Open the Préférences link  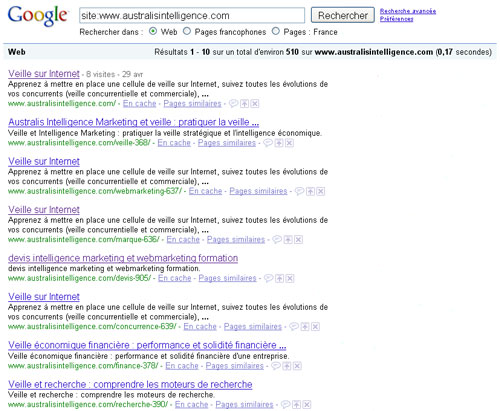tap(397, 19)
